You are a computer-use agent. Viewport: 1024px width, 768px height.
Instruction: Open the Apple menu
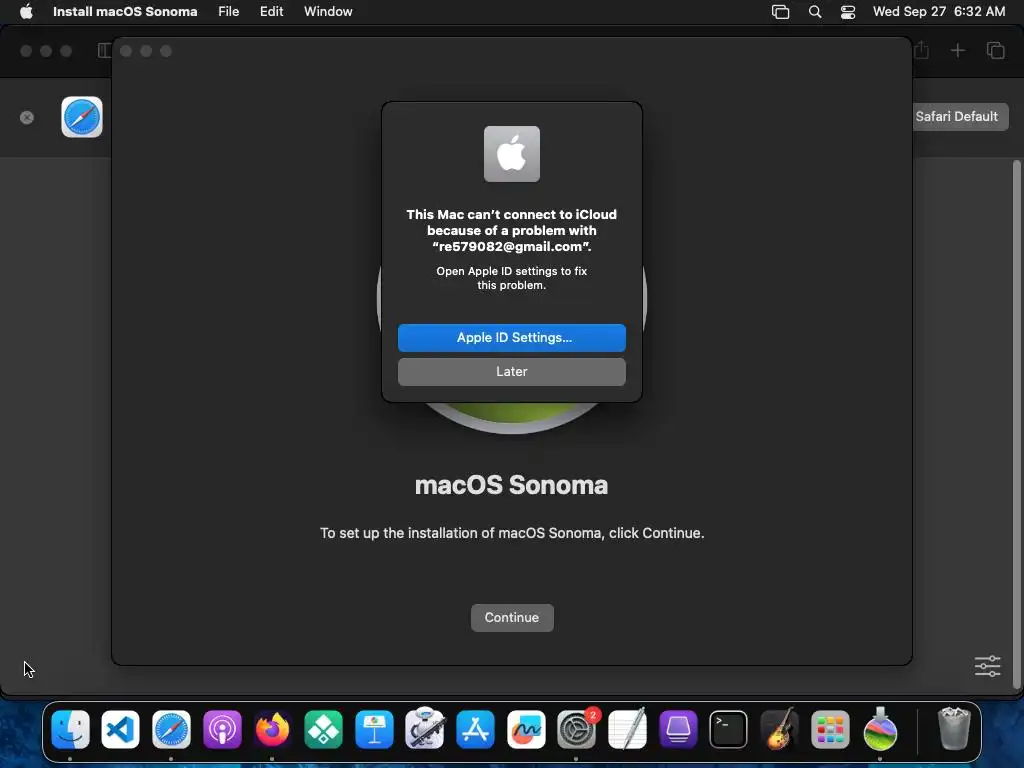pos(26,11)
